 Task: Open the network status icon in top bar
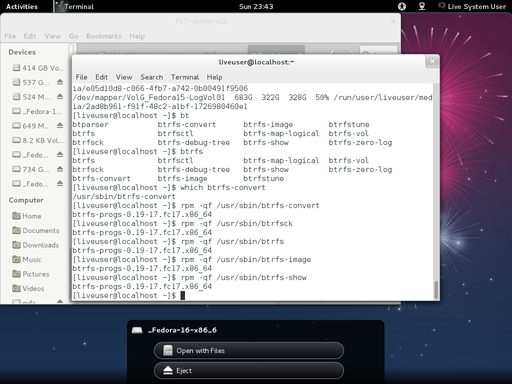pos(422,6)
